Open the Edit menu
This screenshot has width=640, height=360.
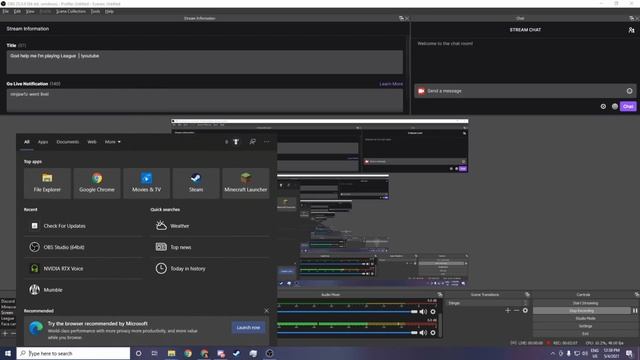[17, 11]
